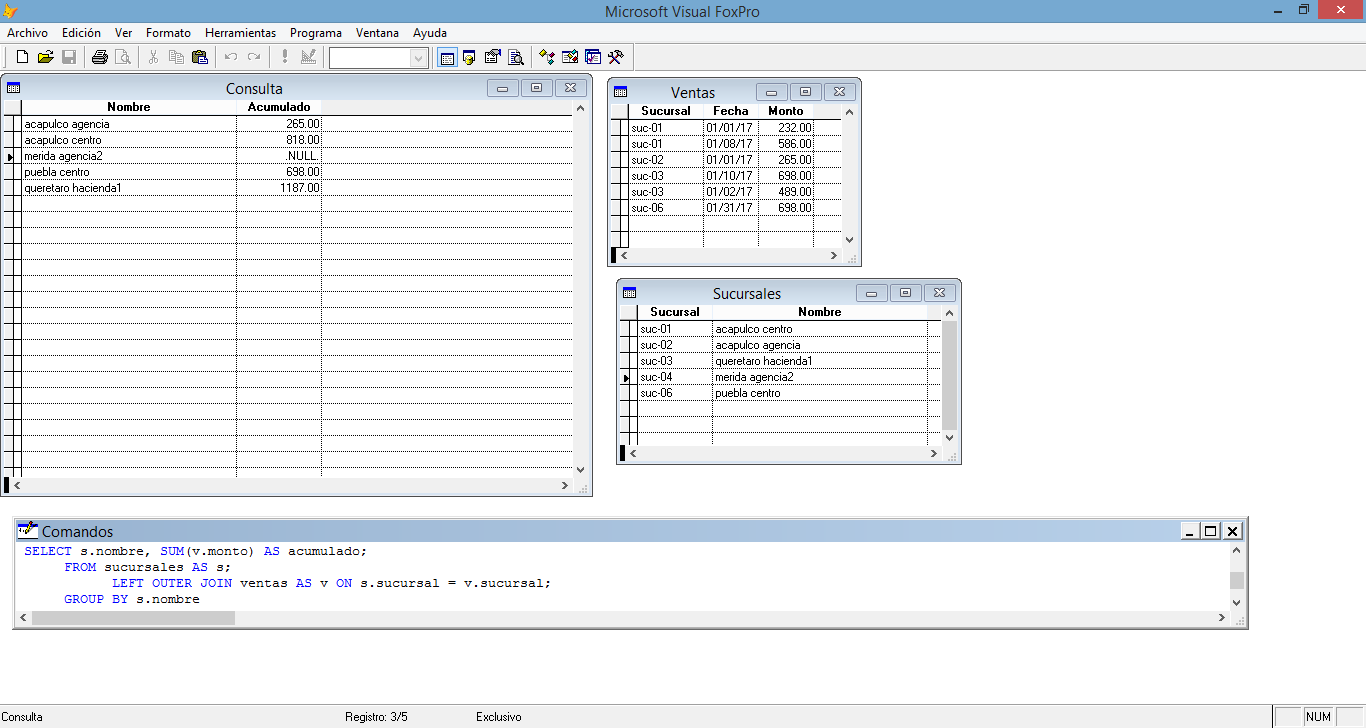
Task: Select the '1187.00' cell in Consulta
Action: click(x=279, y=188)
